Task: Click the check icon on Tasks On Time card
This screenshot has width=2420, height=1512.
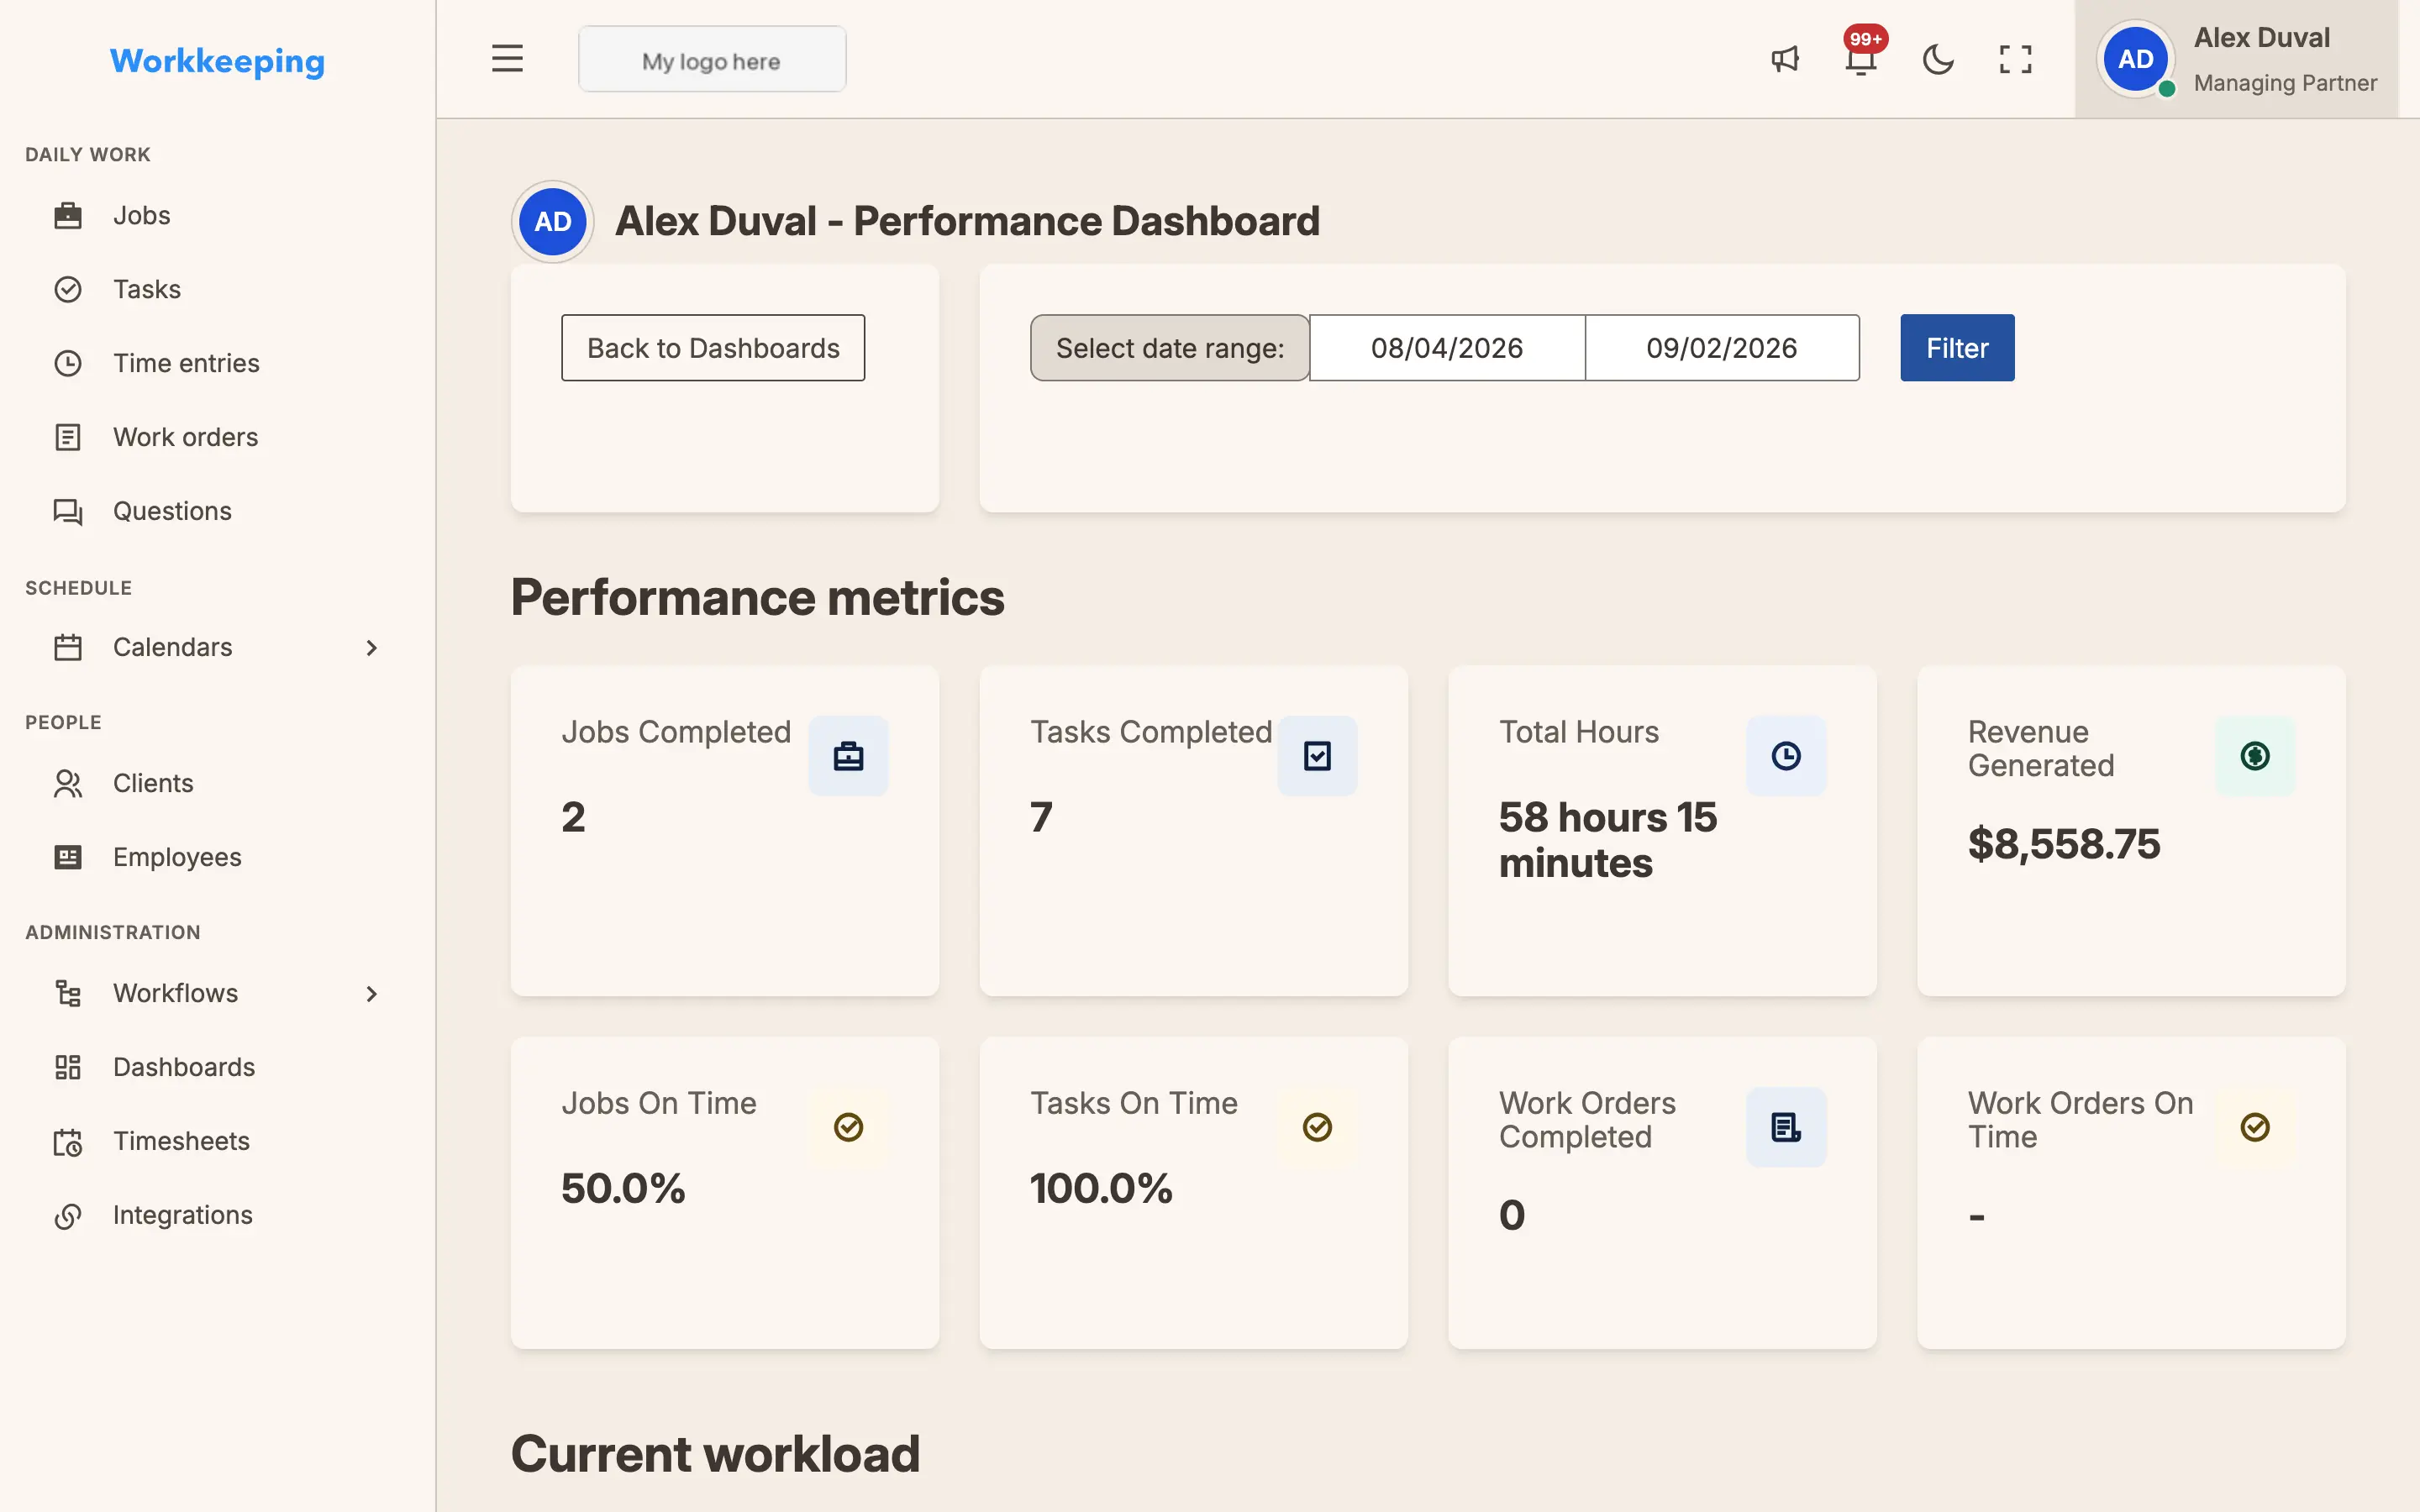Action: click(1317, 1127)
